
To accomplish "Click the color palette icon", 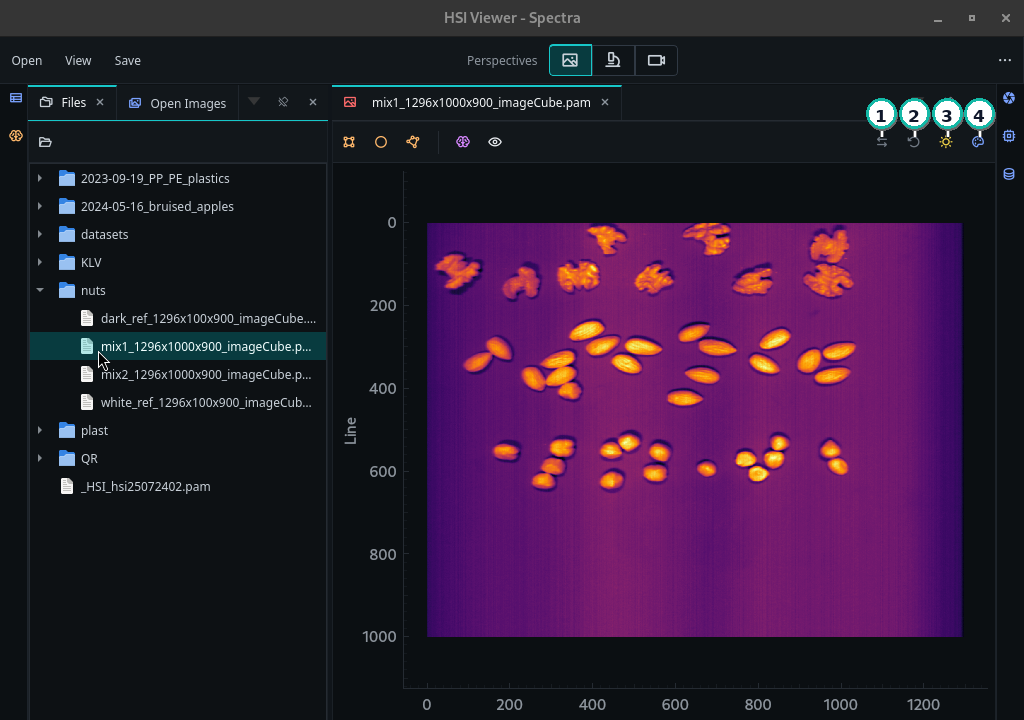I will click(978, 142).
